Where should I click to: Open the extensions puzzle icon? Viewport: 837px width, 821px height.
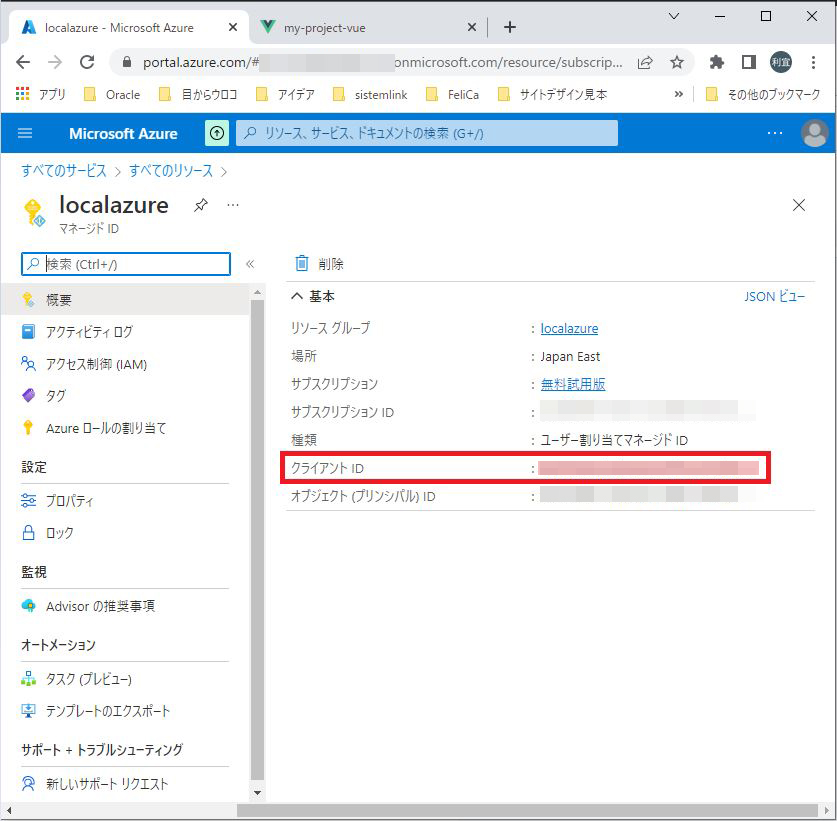click(716, 62)
